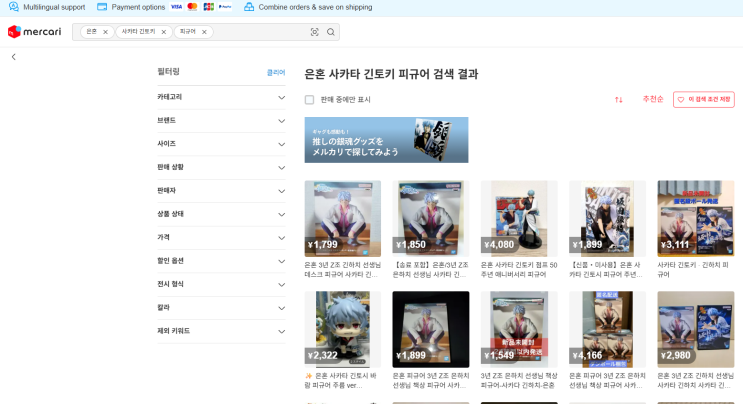Remove the 은혼 search tag
This screenshot has width=743, height=404.
point(105,32)
